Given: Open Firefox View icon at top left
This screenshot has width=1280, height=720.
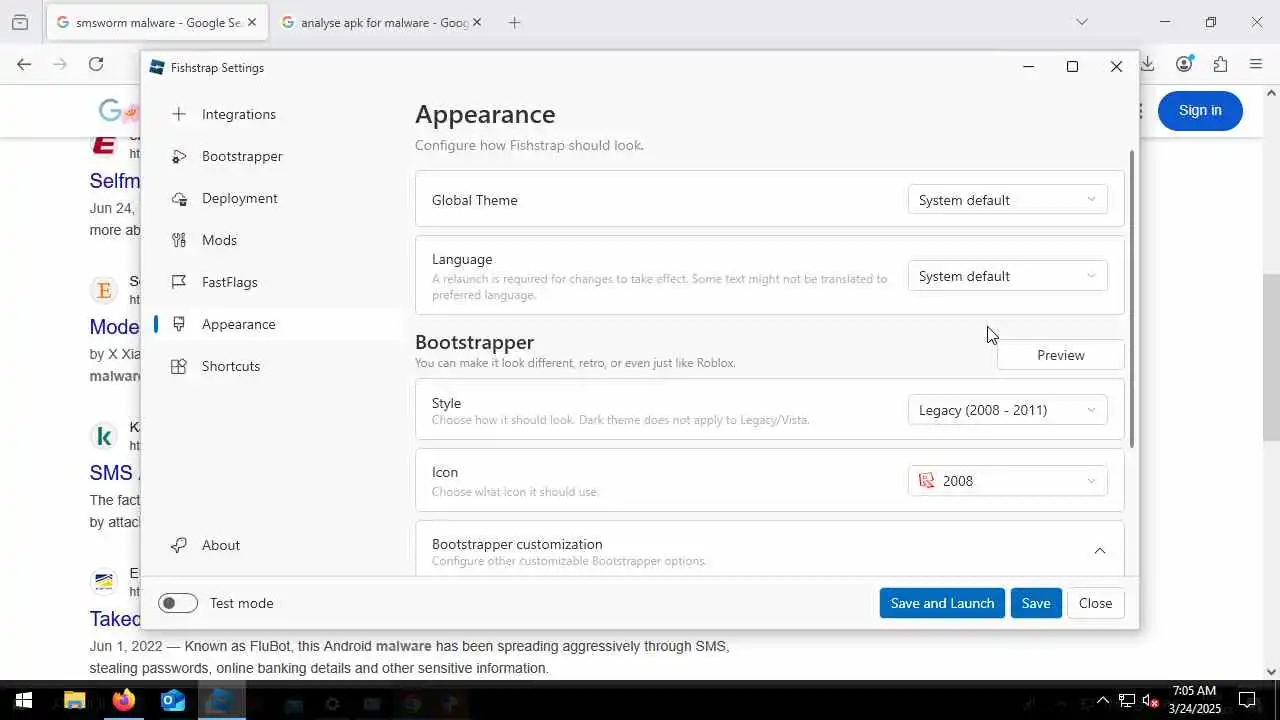Looking at the screenshot, I should (x=20, y=22).
